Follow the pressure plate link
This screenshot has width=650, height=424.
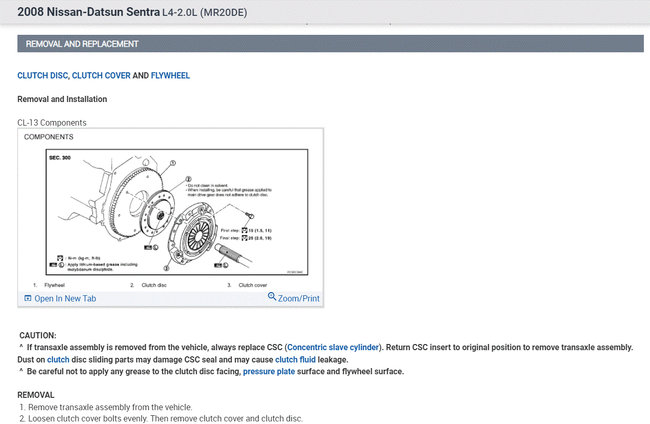[x=269, y=371]
